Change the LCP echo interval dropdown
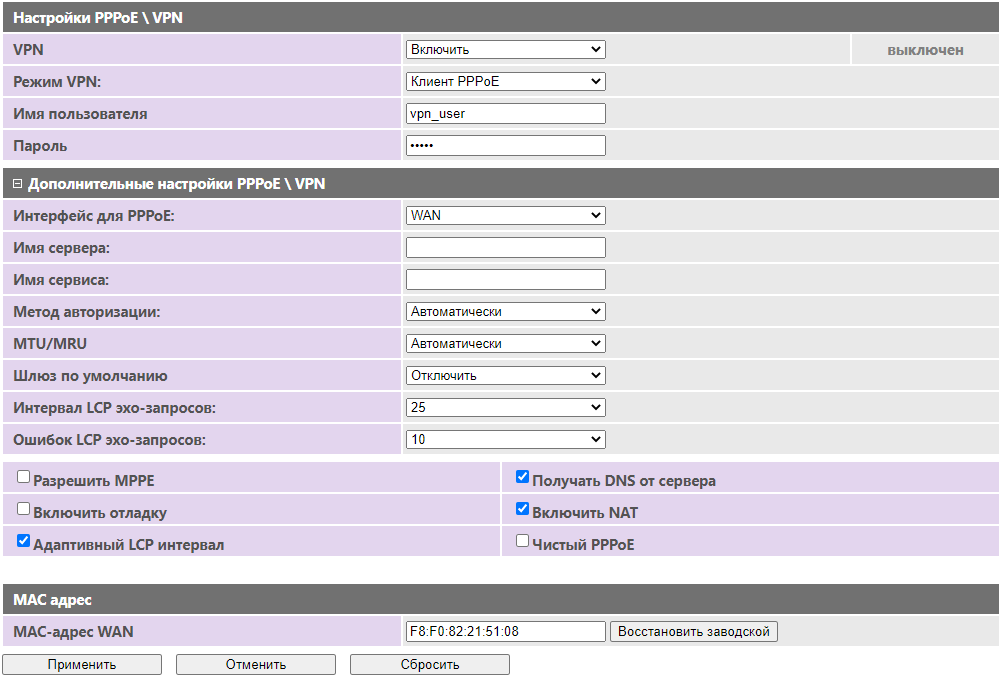The height and width of the screenshot is (679, 1003). [x=505, y=407]
